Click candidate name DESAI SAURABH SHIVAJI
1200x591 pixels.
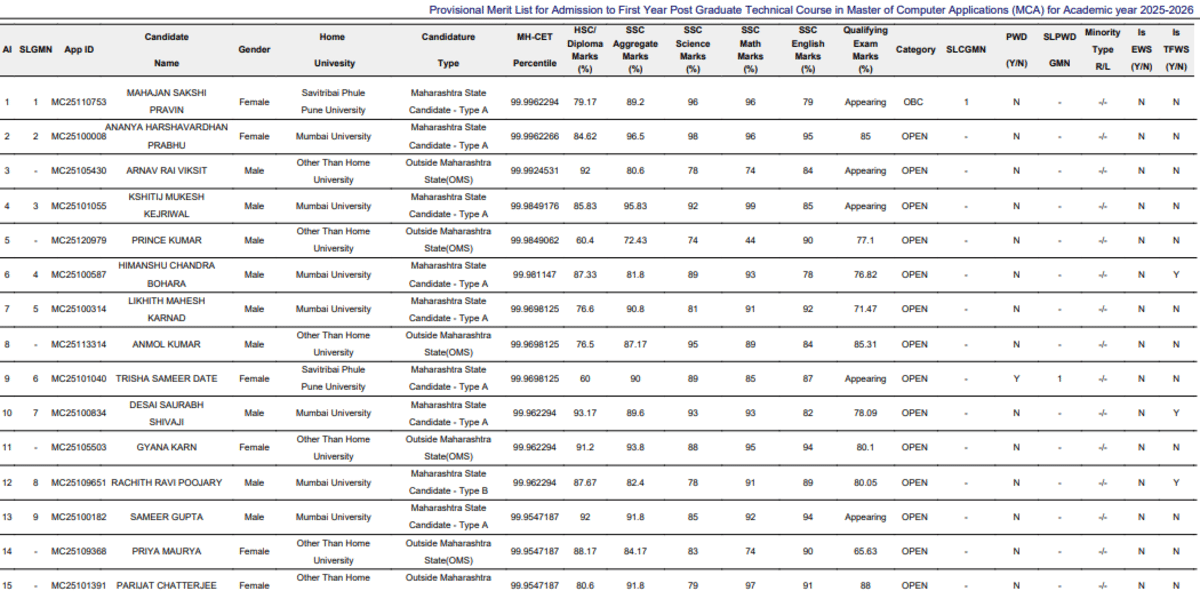pos(167,413)
